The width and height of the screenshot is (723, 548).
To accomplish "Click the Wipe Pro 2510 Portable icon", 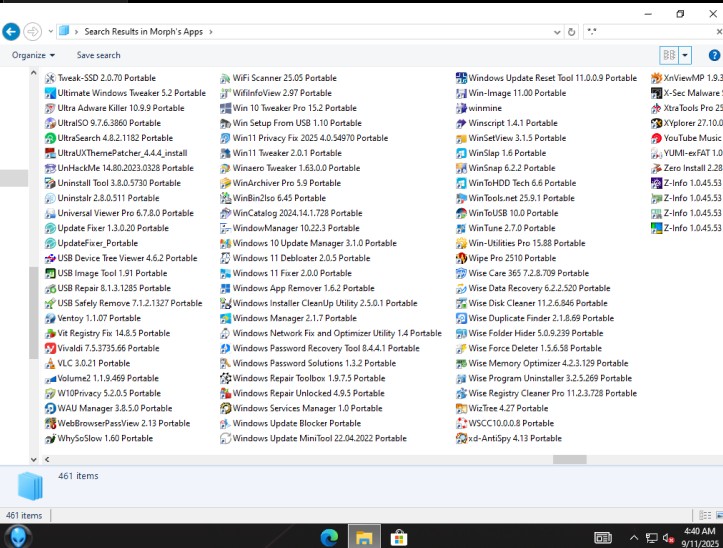I will tap(461, 258).
